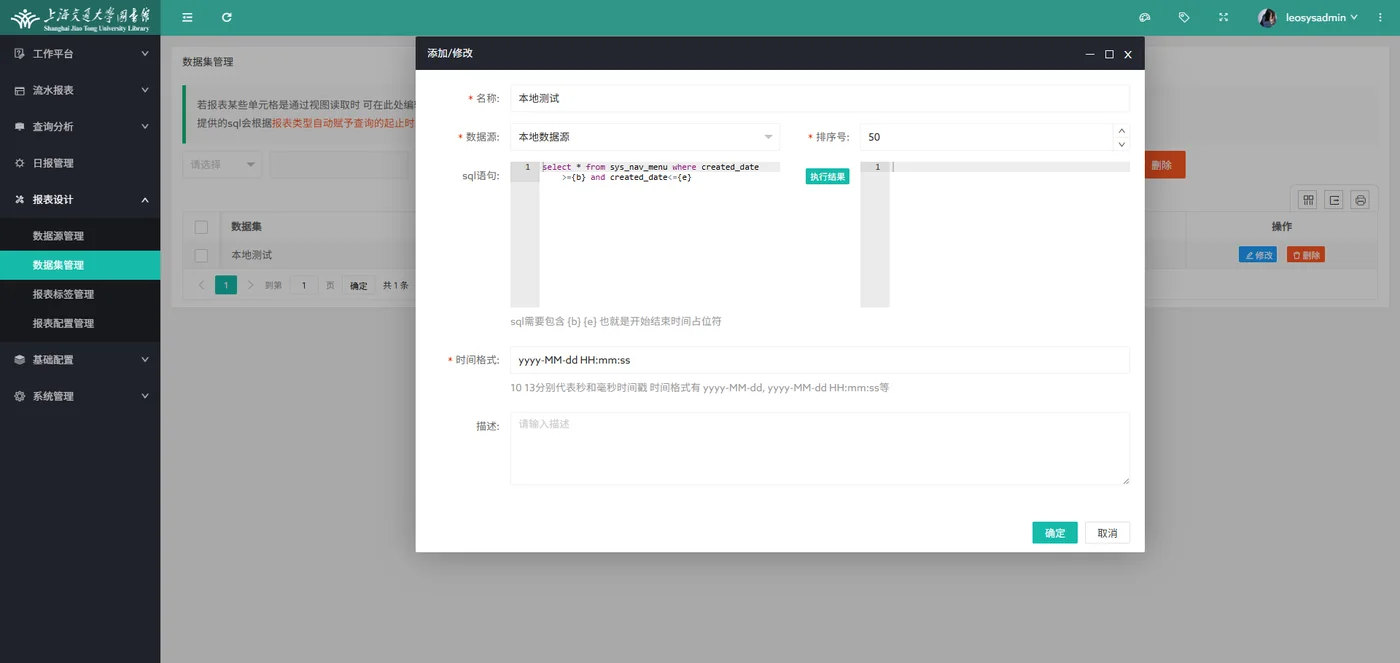Expand the 查询分析 menu
The image size is (1400, 663).
click(145, 127)
